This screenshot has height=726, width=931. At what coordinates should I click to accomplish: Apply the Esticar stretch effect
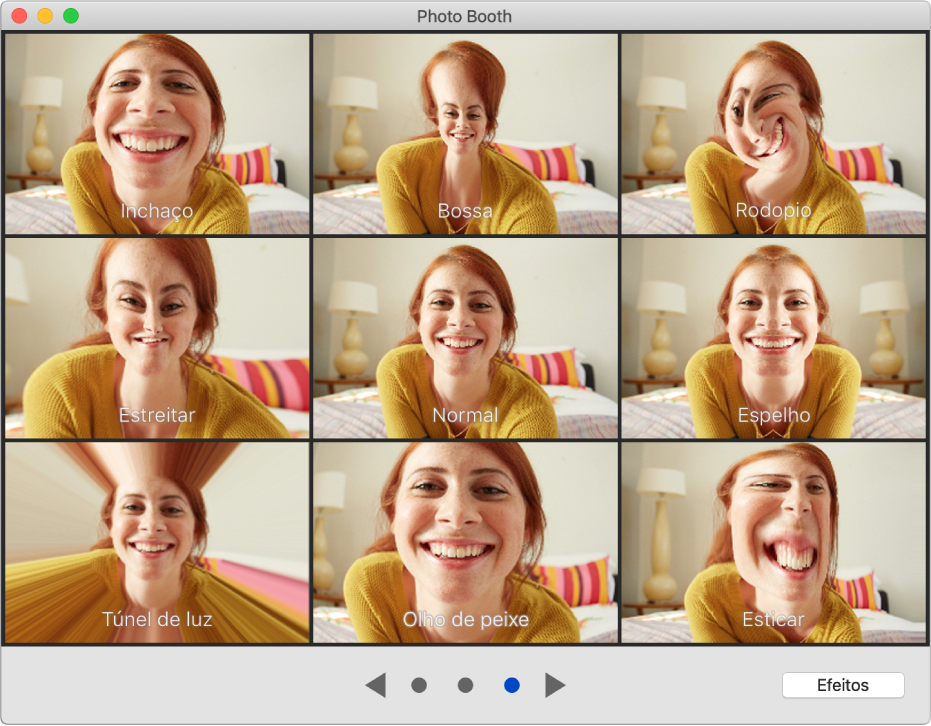click(x=773, y=543)
